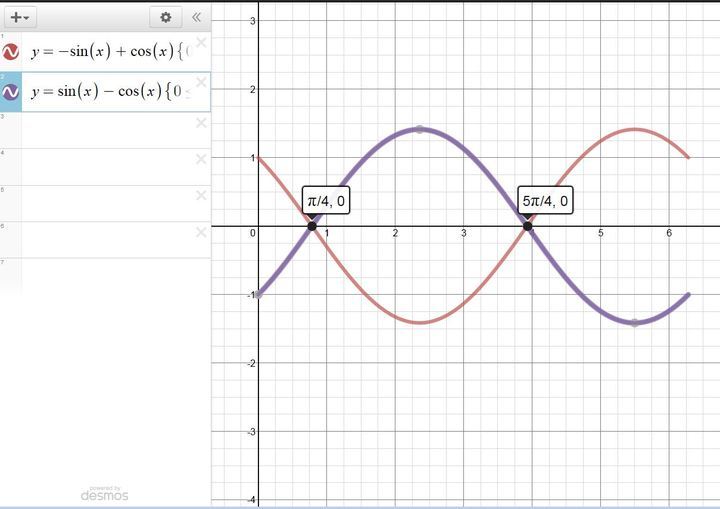
Task: Click the gray minimum point on purple curve
Action: pyautogui.click(x=634, y=323)
